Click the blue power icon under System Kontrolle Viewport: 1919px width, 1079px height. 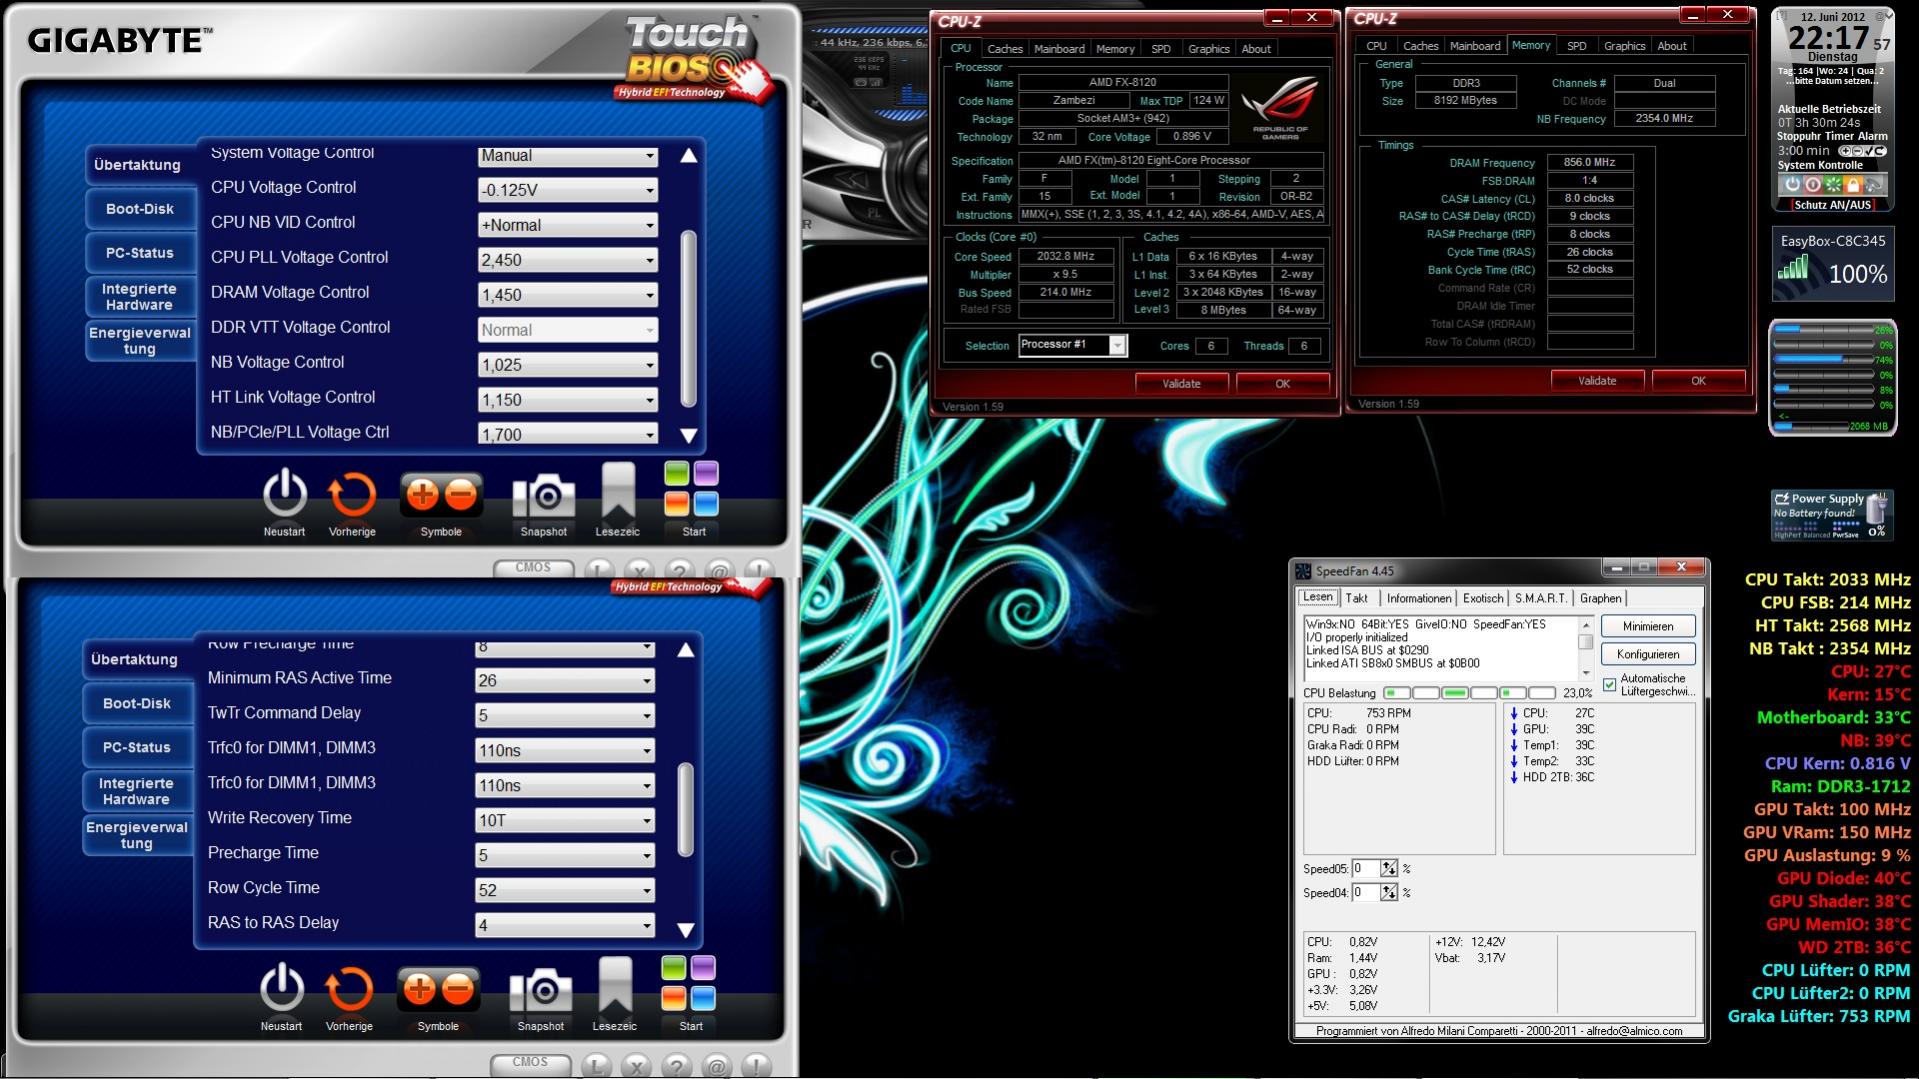(x=1792, y=185)
